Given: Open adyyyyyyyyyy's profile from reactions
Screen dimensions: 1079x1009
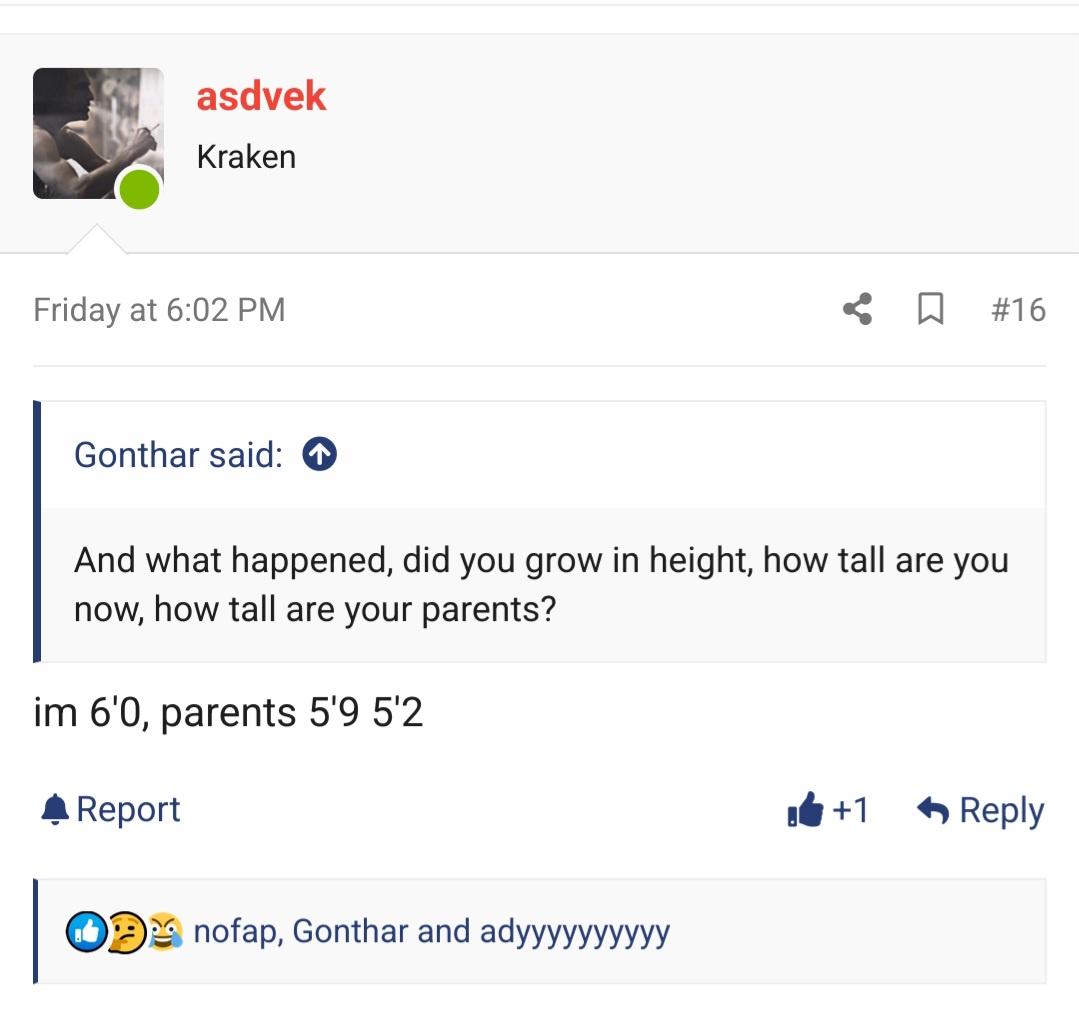Looking at the screenshot, I should [x=574, y=932].
